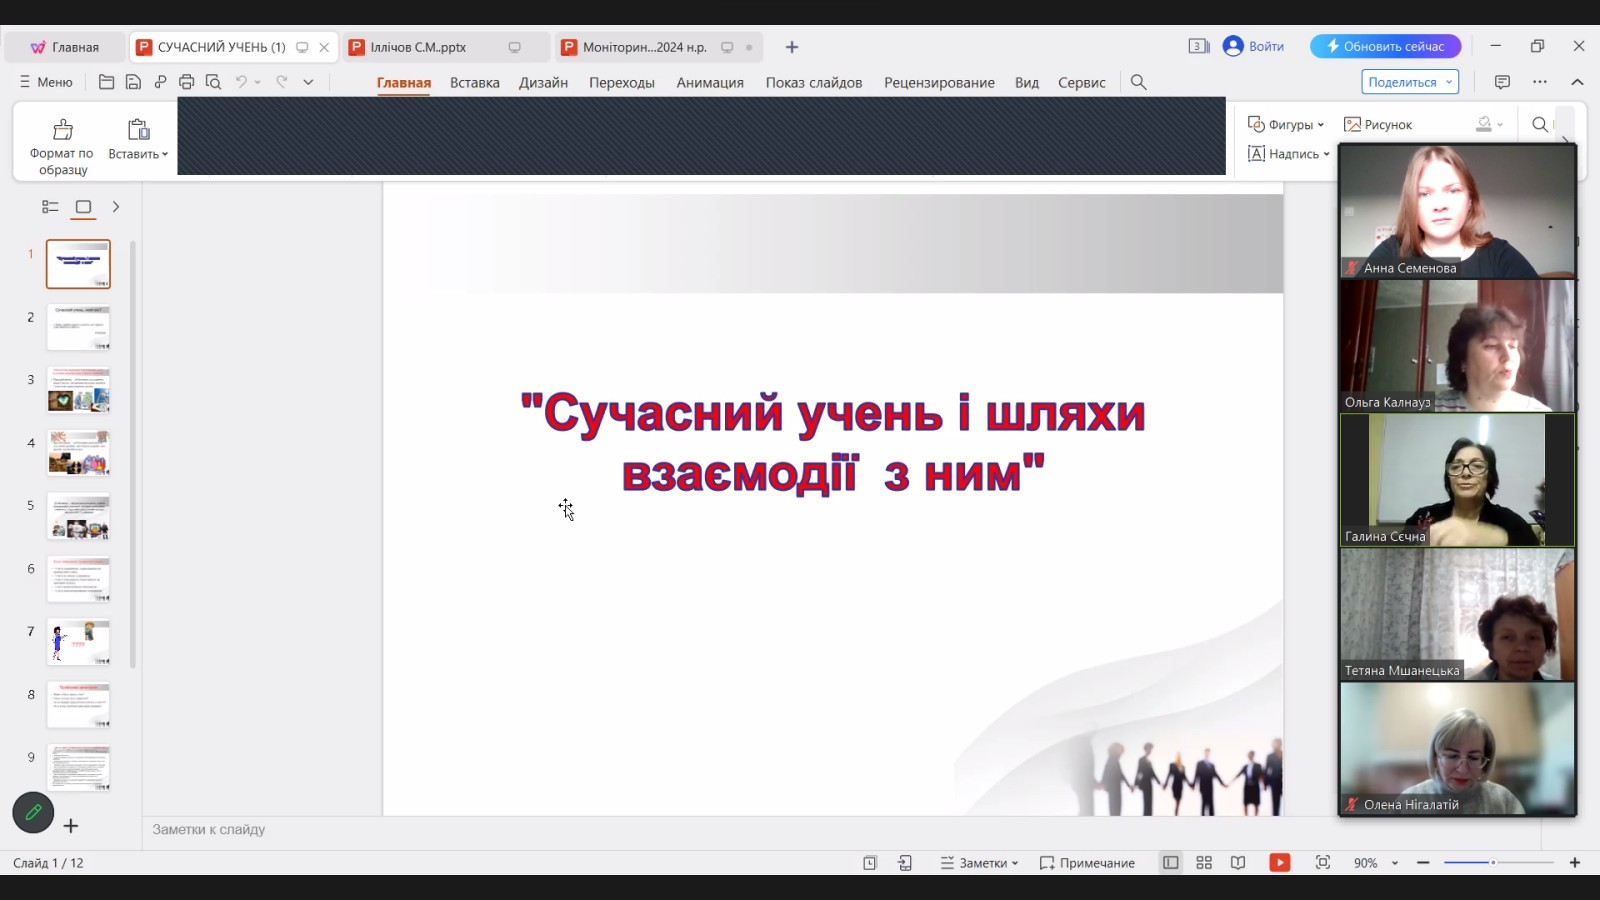Select slide 7 thumbnail
Screen dimensions: 1600x900
click(78, 641)
